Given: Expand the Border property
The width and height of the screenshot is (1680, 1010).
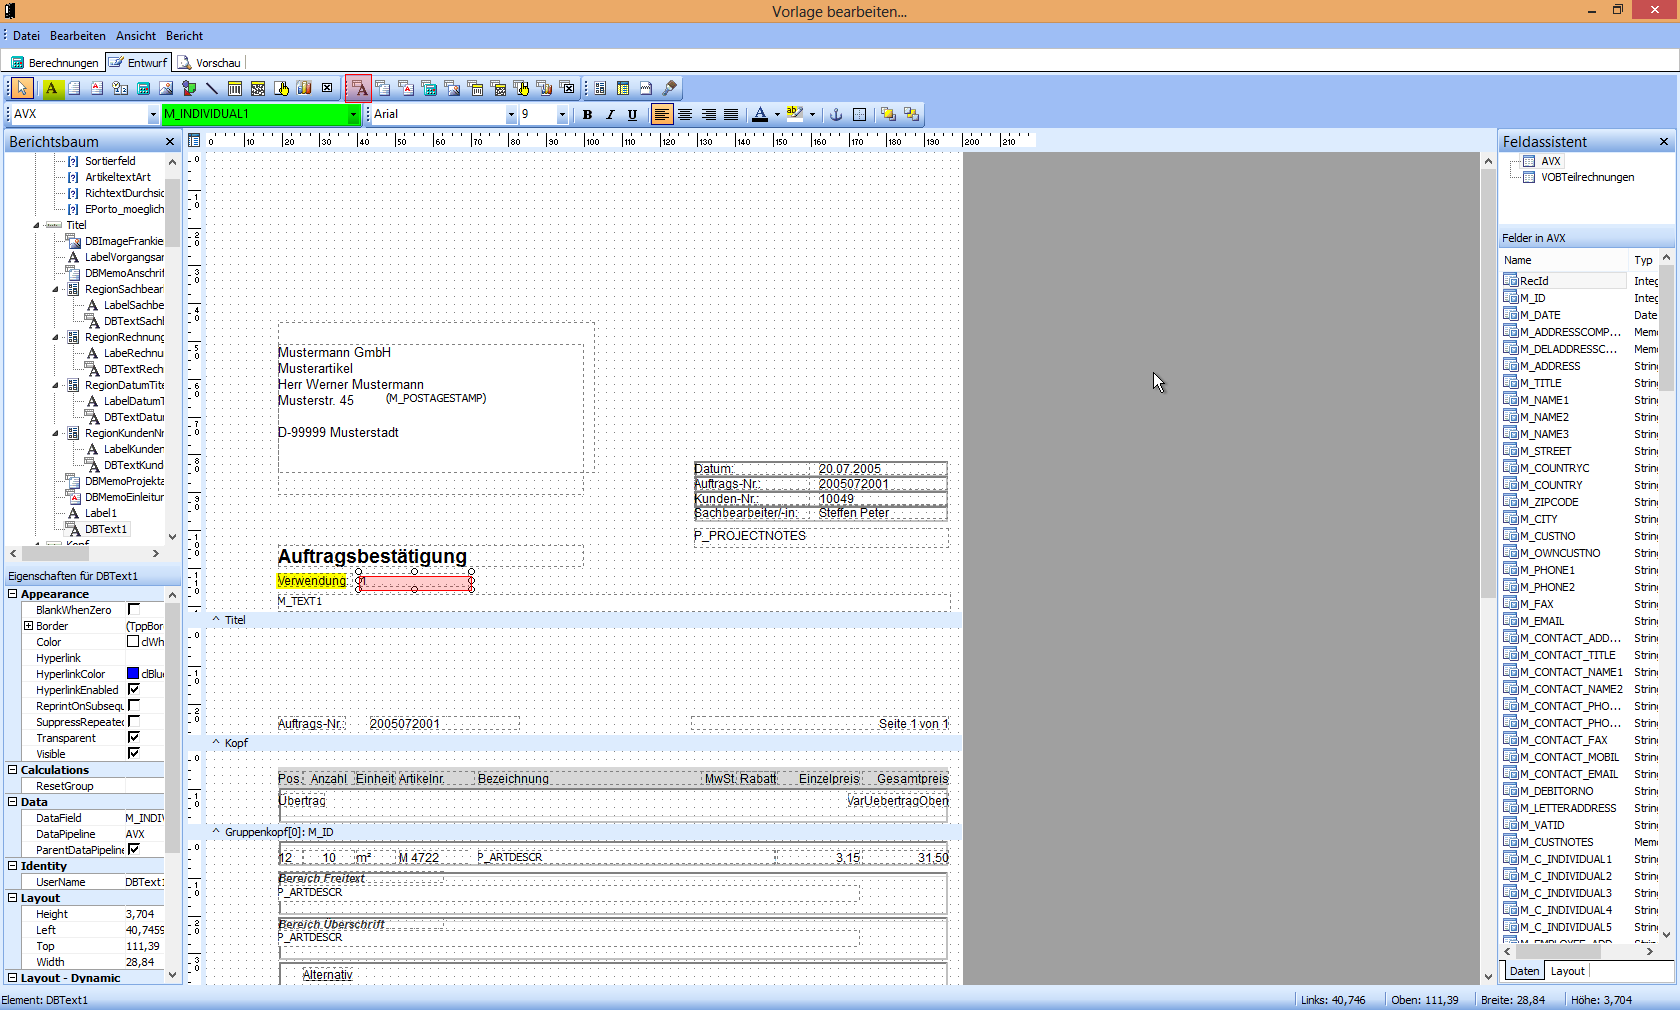Looking at the screenshot, I should coord(29,626).
